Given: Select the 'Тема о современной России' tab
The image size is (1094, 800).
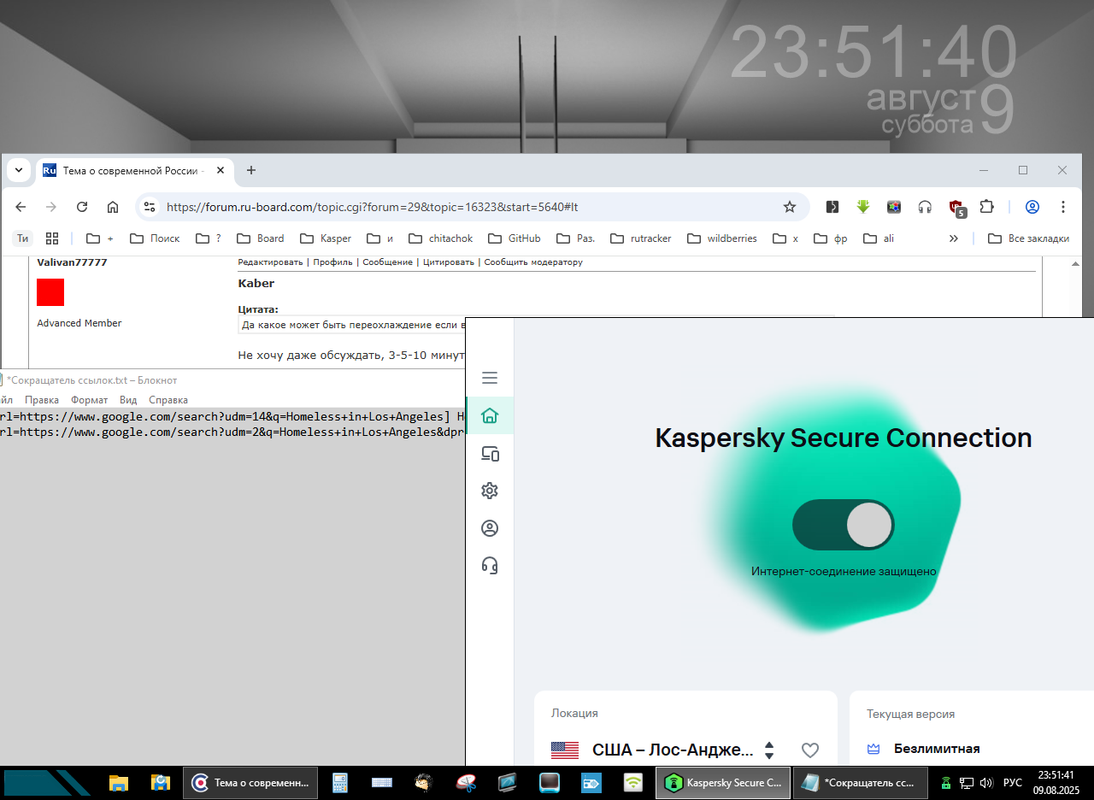Looking at the screenshot, I should click(134, 171).
